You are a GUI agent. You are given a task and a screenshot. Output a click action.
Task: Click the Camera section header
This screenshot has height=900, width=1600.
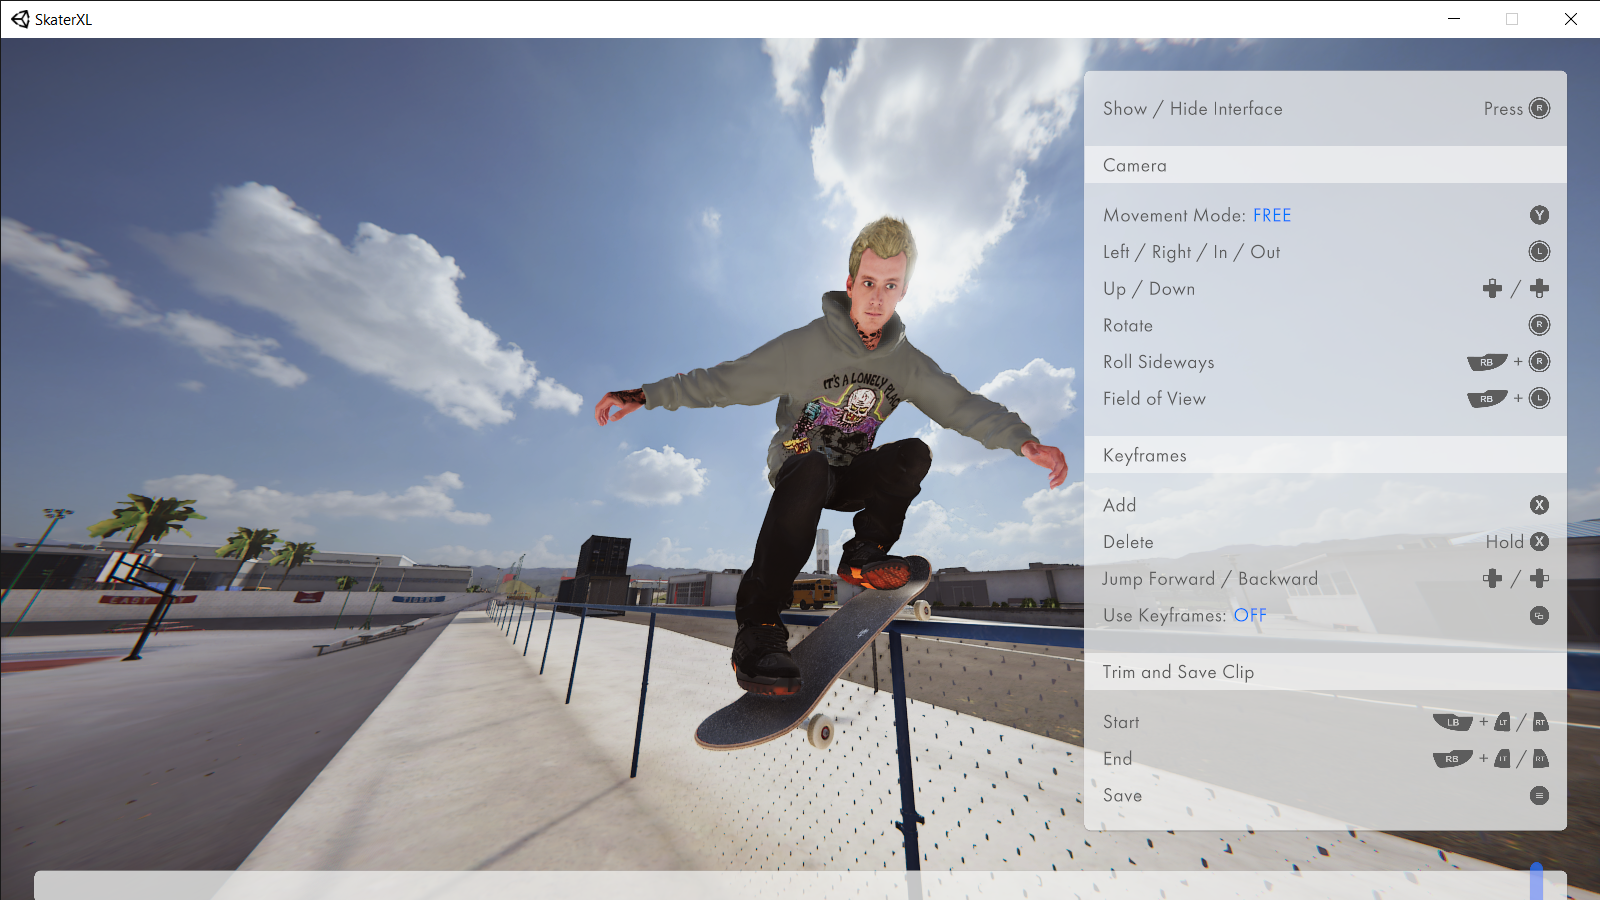pos(1325,165)
